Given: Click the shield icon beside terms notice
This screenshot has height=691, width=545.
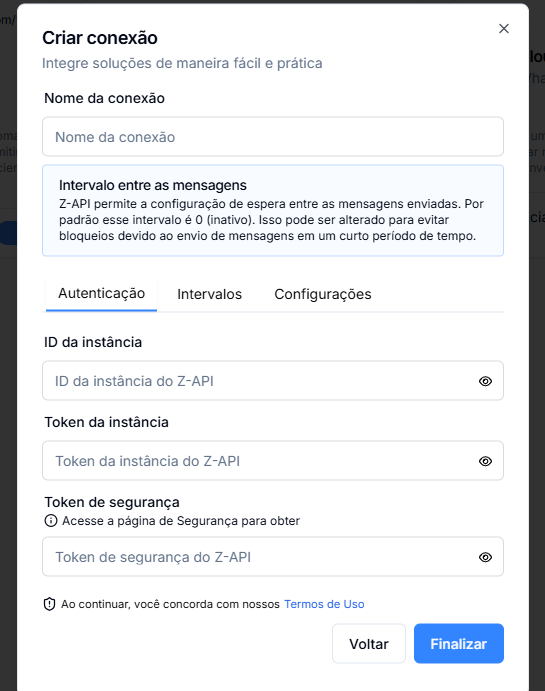Looking at the screenshot, I should (x=49, y=604).
